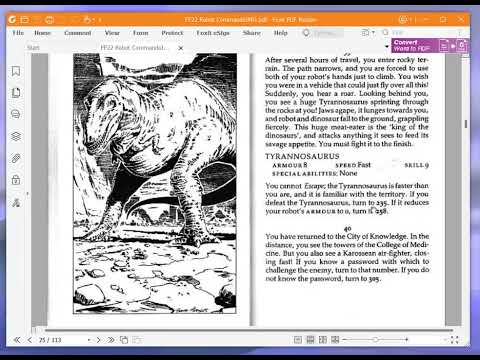Viewport: 480px width, 360px height.
Task: Expand the navigation panel side arrow
Action: tap(28, 194)
